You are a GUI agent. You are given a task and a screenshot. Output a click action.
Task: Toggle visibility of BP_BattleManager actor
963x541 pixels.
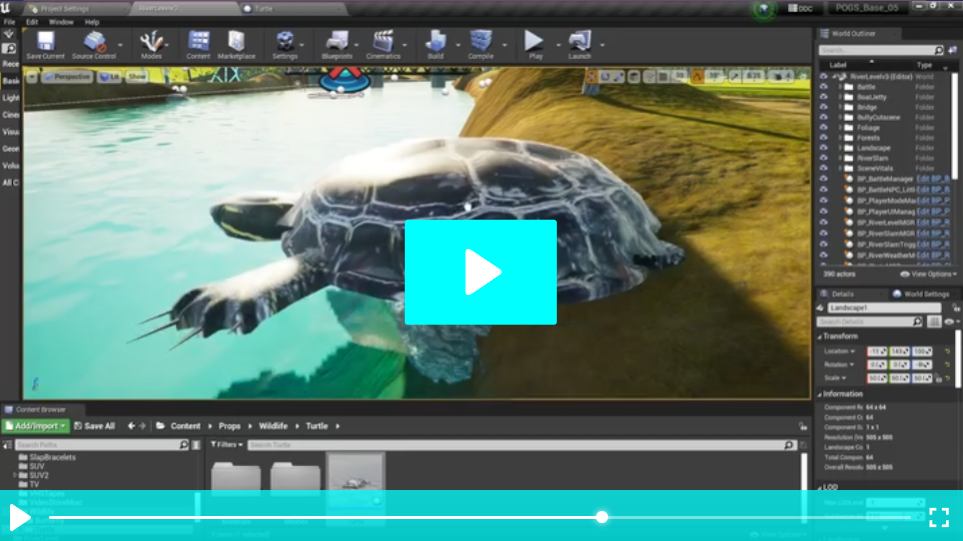[x=824, y=179]
